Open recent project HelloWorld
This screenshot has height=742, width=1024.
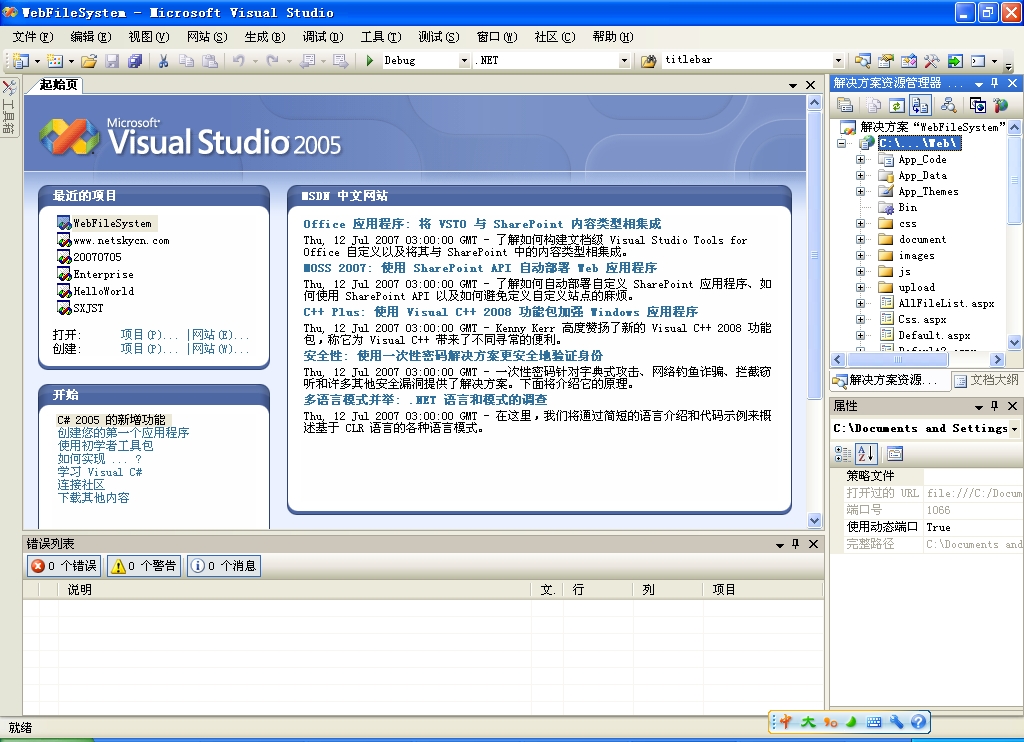pyautogui.click(x=103, y=291)
